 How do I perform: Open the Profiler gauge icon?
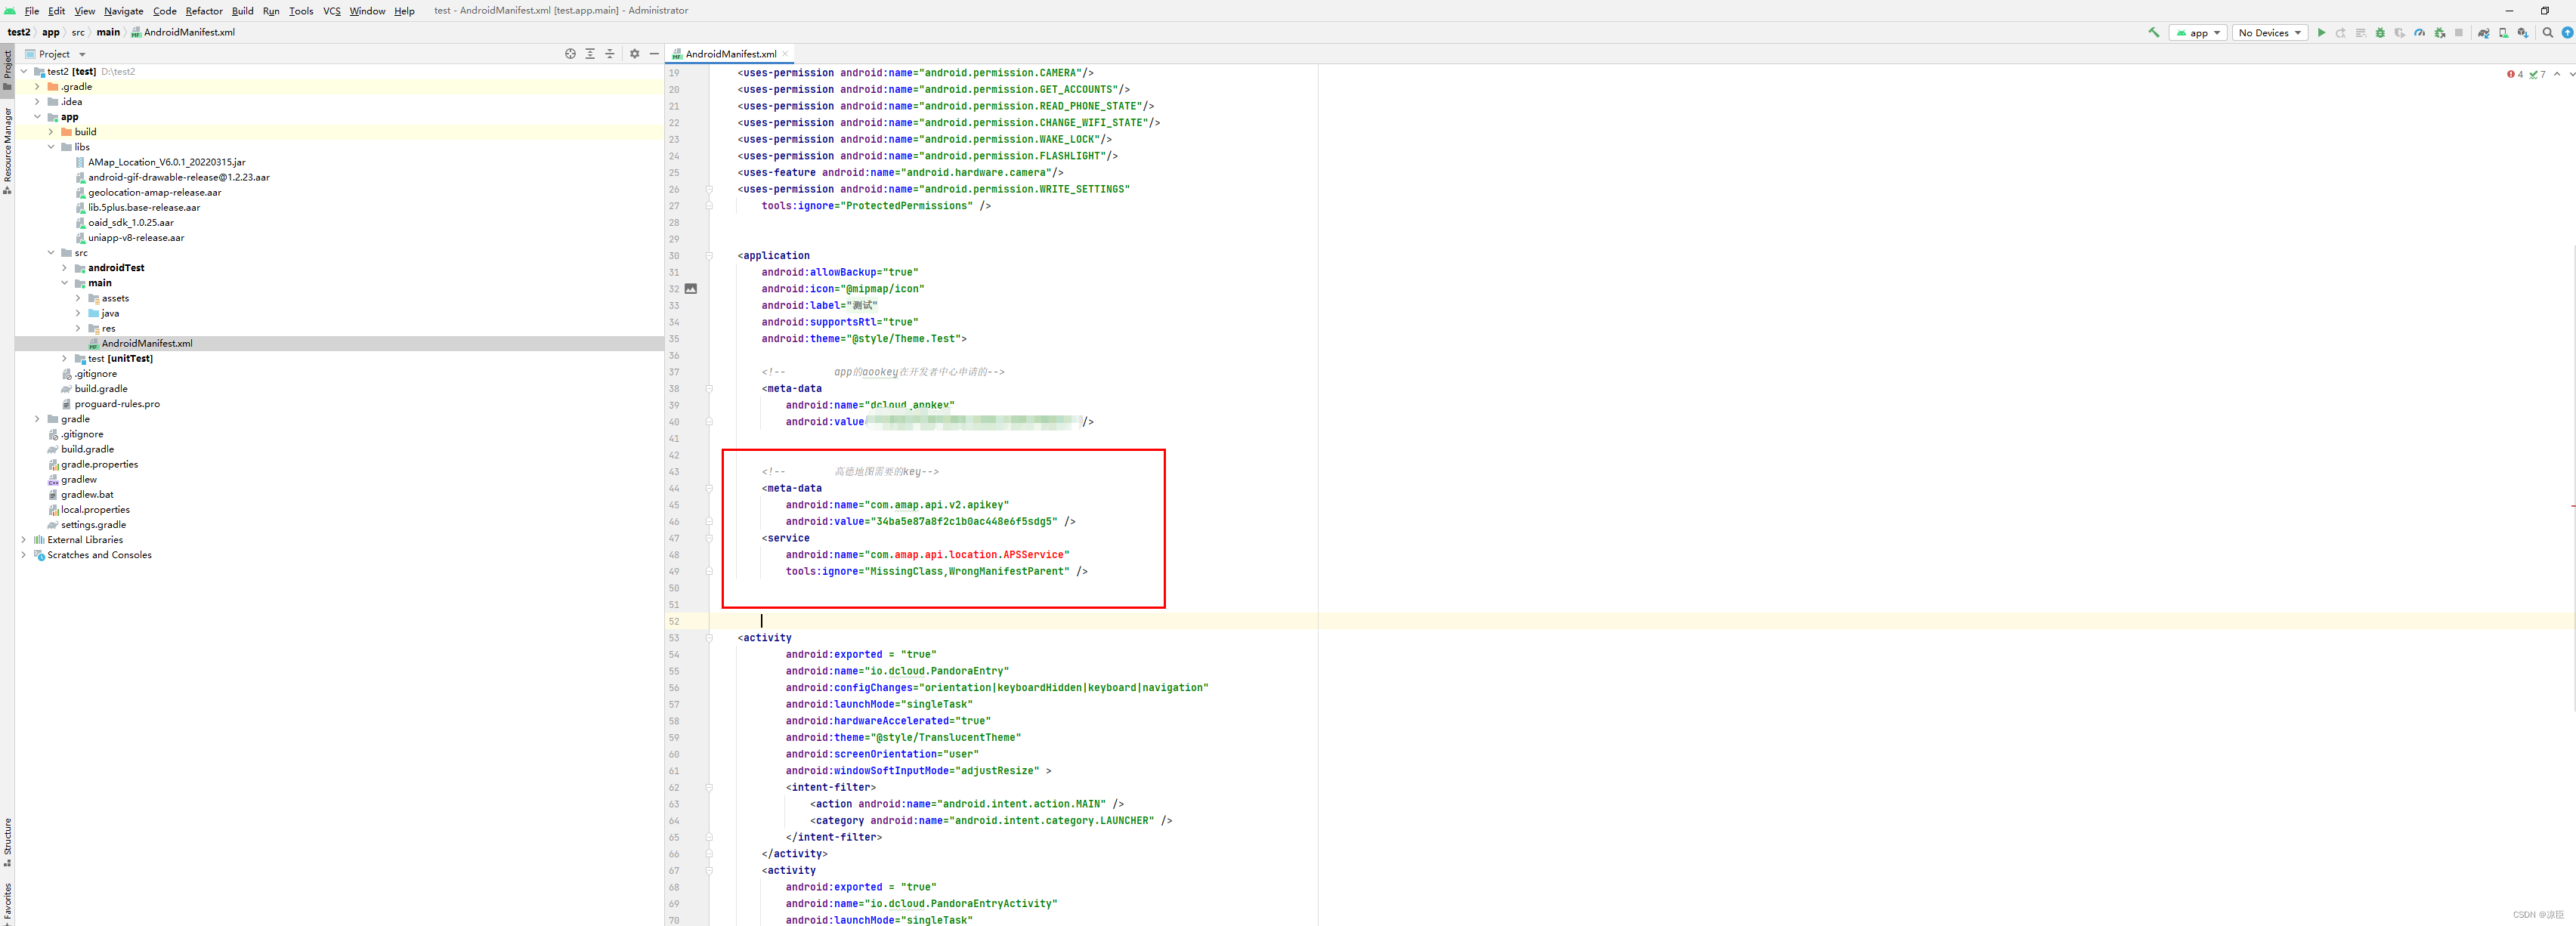coord(2419,33)
